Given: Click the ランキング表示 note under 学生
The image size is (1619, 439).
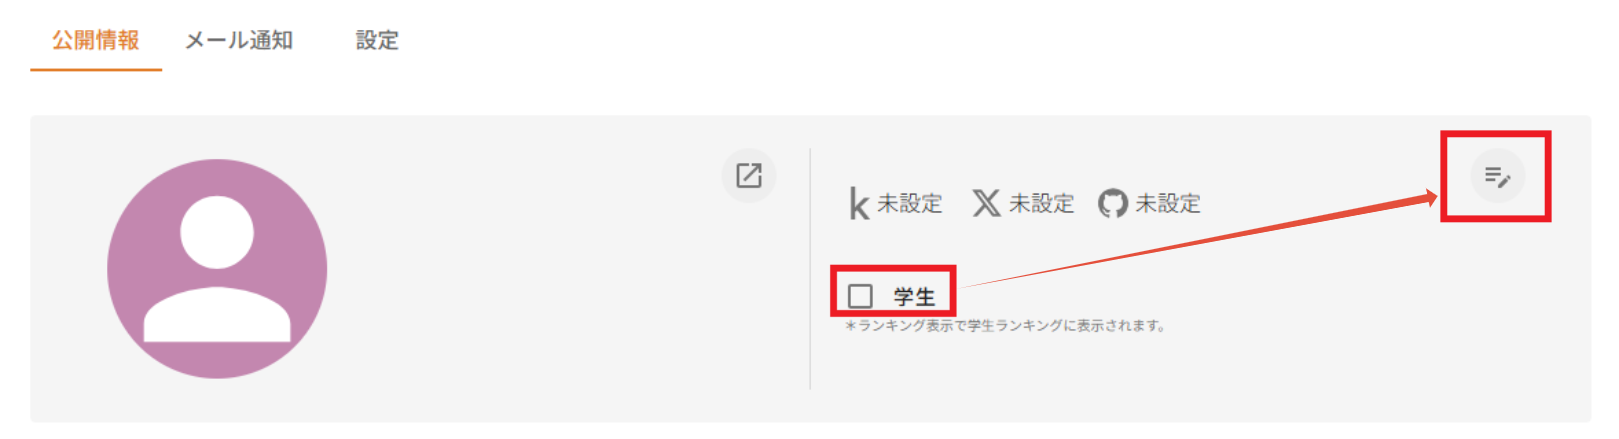Looking at the screenshot, I should [1005, 325].
